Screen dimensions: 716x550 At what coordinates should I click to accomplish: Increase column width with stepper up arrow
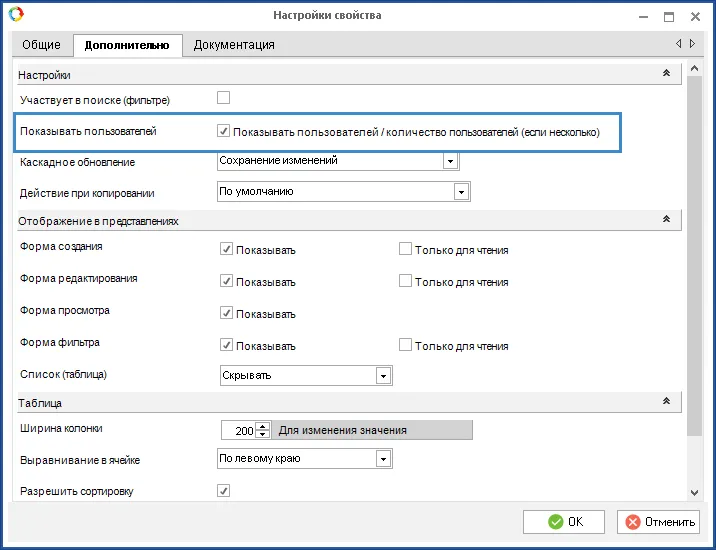point(263,426)
